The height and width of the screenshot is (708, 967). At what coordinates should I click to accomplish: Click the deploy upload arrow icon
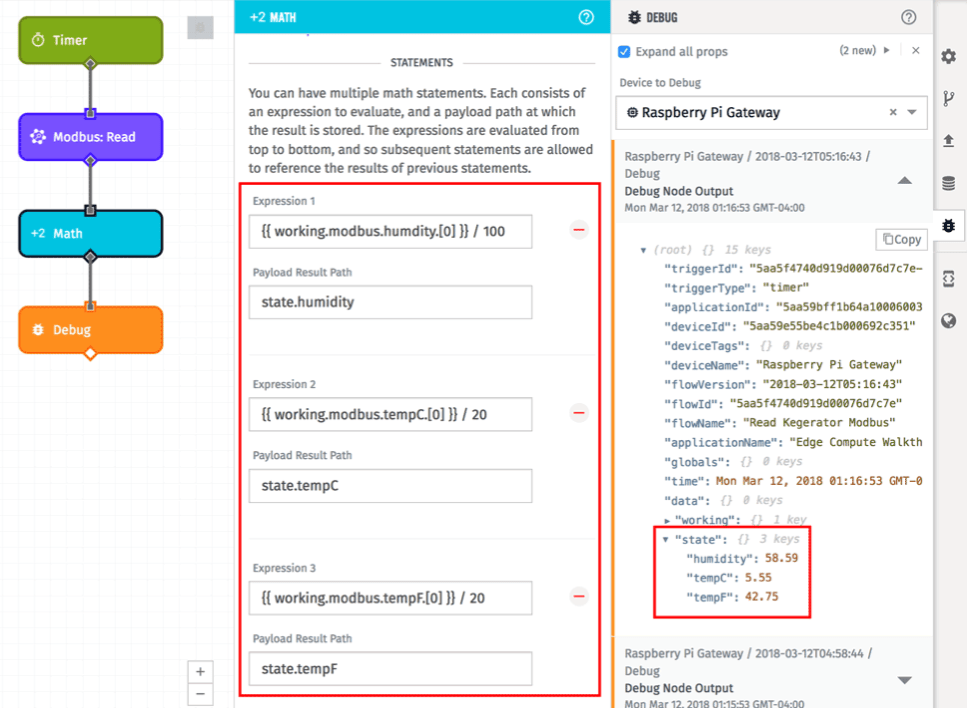[948, 141]
